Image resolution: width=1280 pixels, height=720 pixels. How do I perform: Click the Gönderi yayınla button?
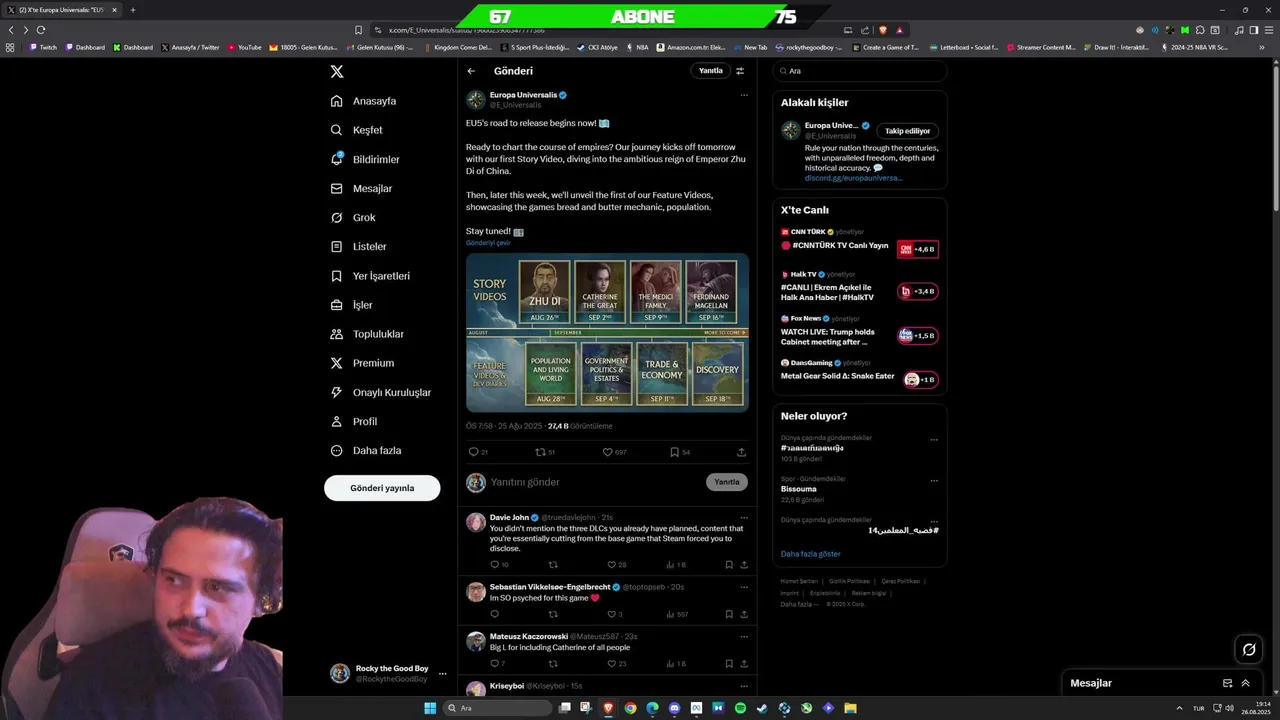[382, 488]
